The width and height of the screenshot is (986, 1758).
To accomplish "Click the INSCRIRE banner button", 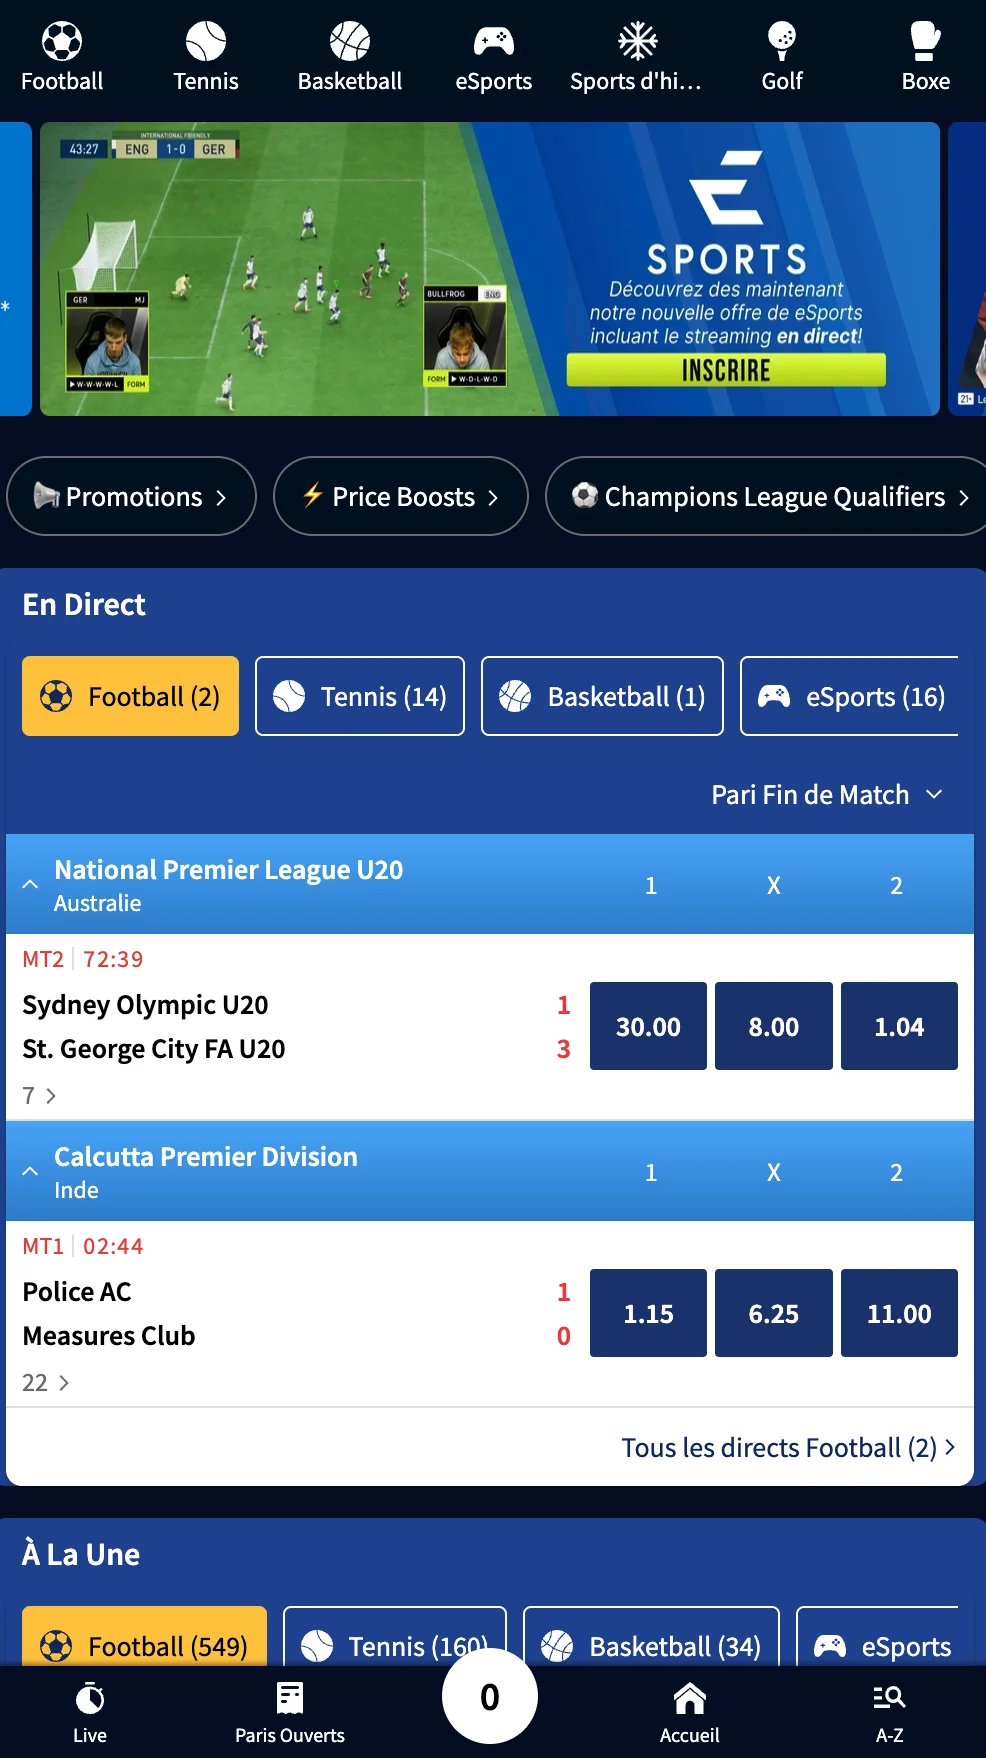I will [726, 370].
